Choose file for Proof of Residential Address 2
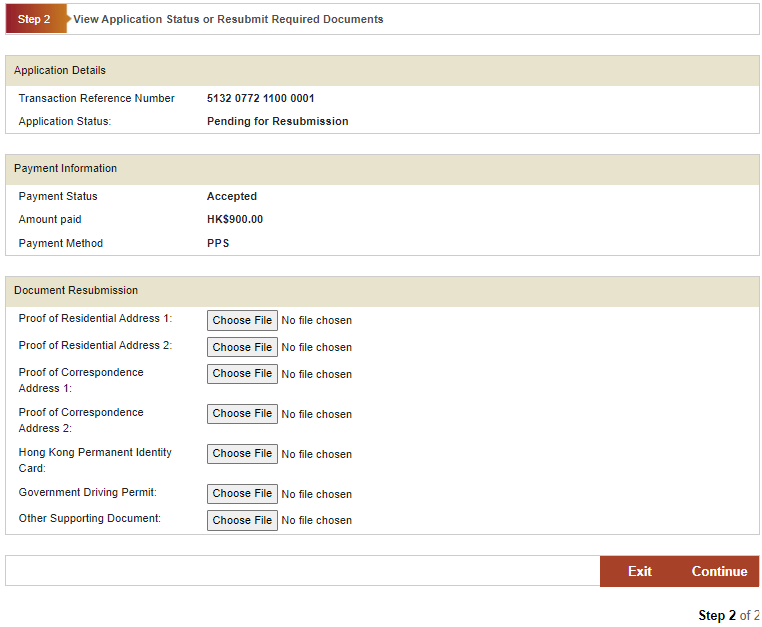The width and height of the screenshot is (762, 627). coord(242,347)
